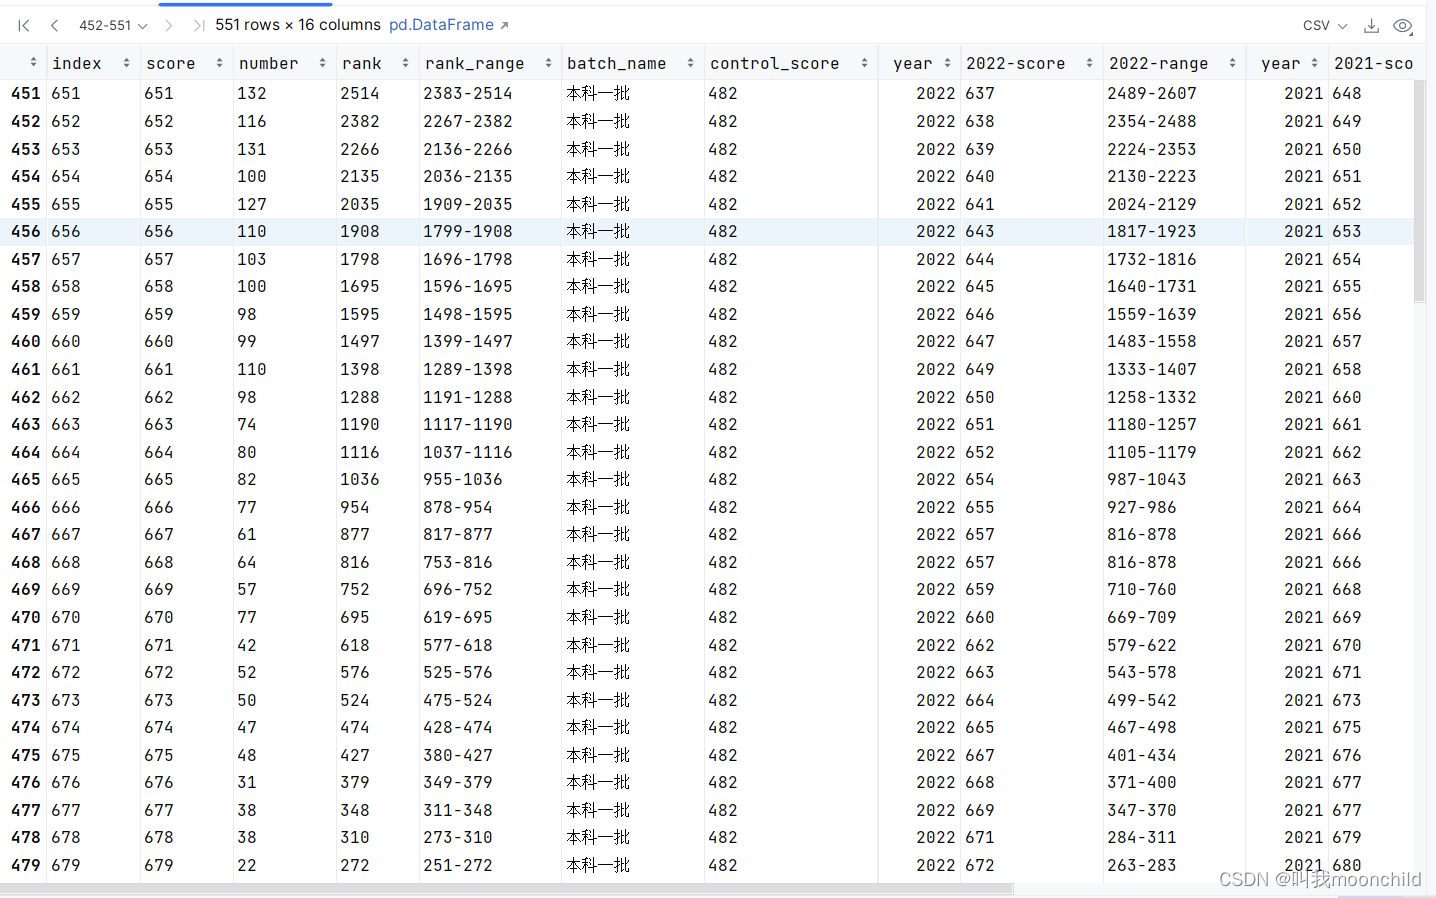Viewport: 1436px width, 898px height.
Task: Go to first page icon
Action: [24, 25]
